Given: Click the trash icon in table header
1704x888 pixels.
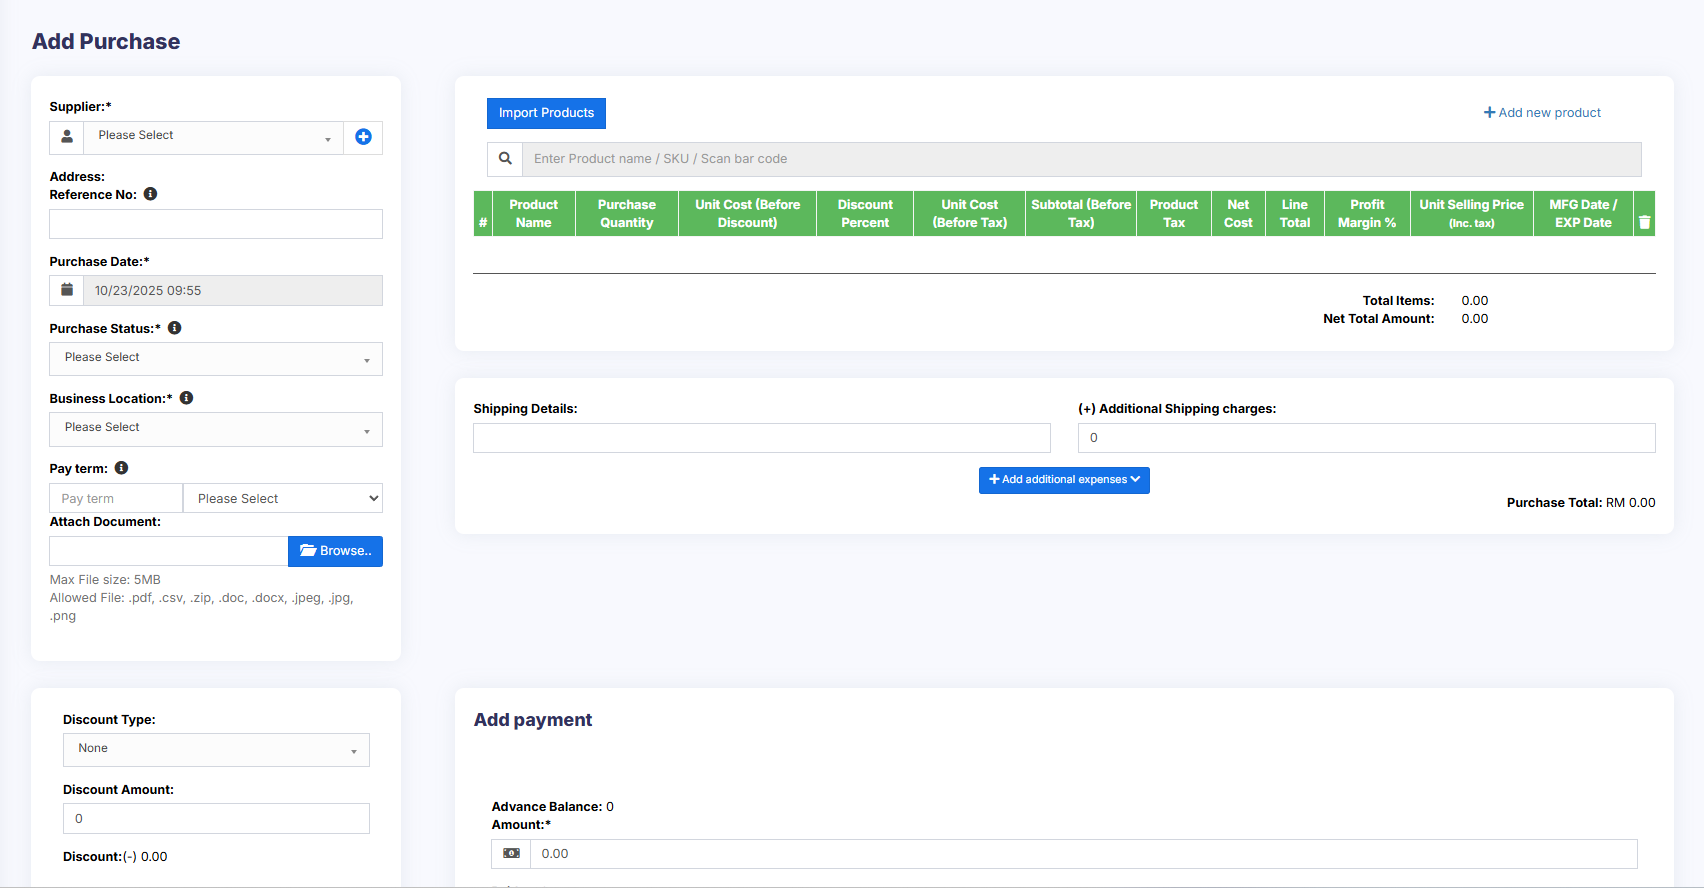Looking at the screenshot, I should [x=1644, y=222].
